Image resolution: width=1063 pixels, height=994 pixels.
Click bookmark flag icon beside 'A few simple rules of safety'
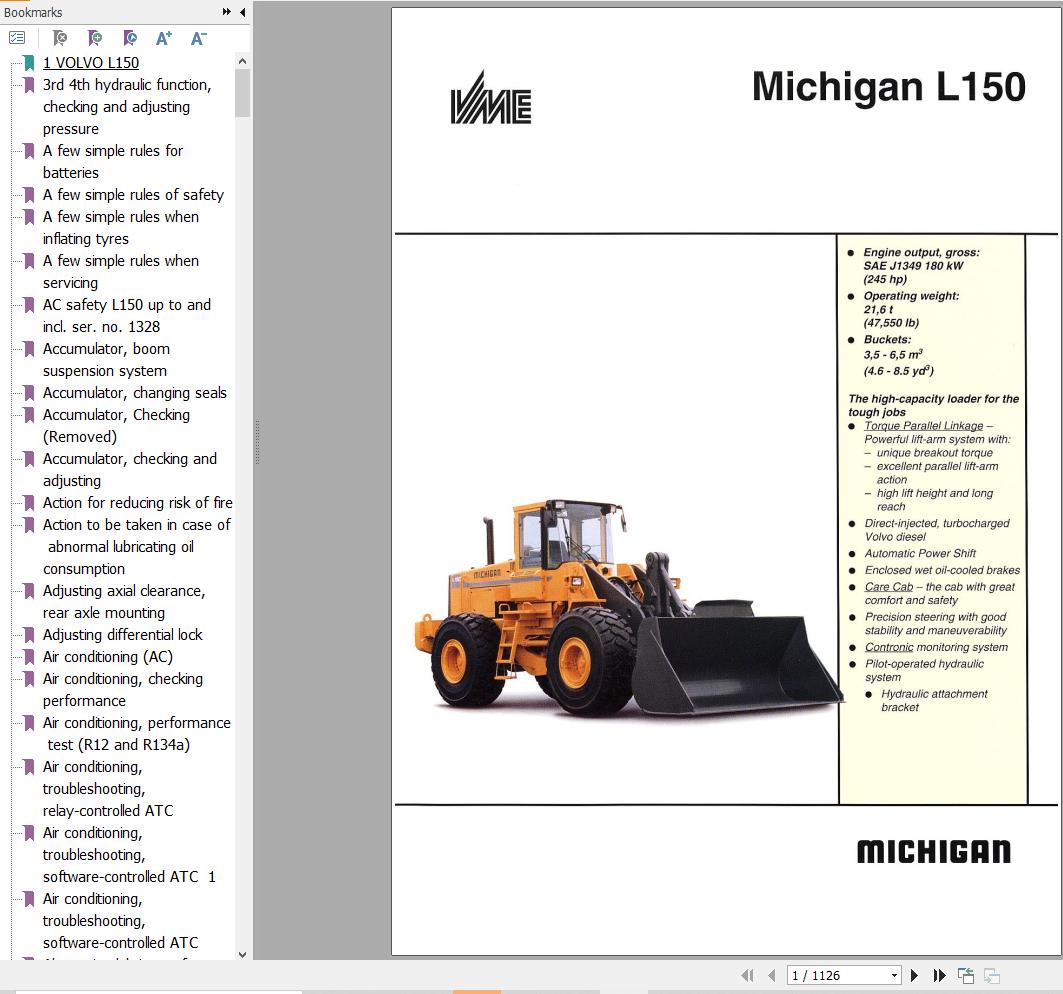click(29, 195)
